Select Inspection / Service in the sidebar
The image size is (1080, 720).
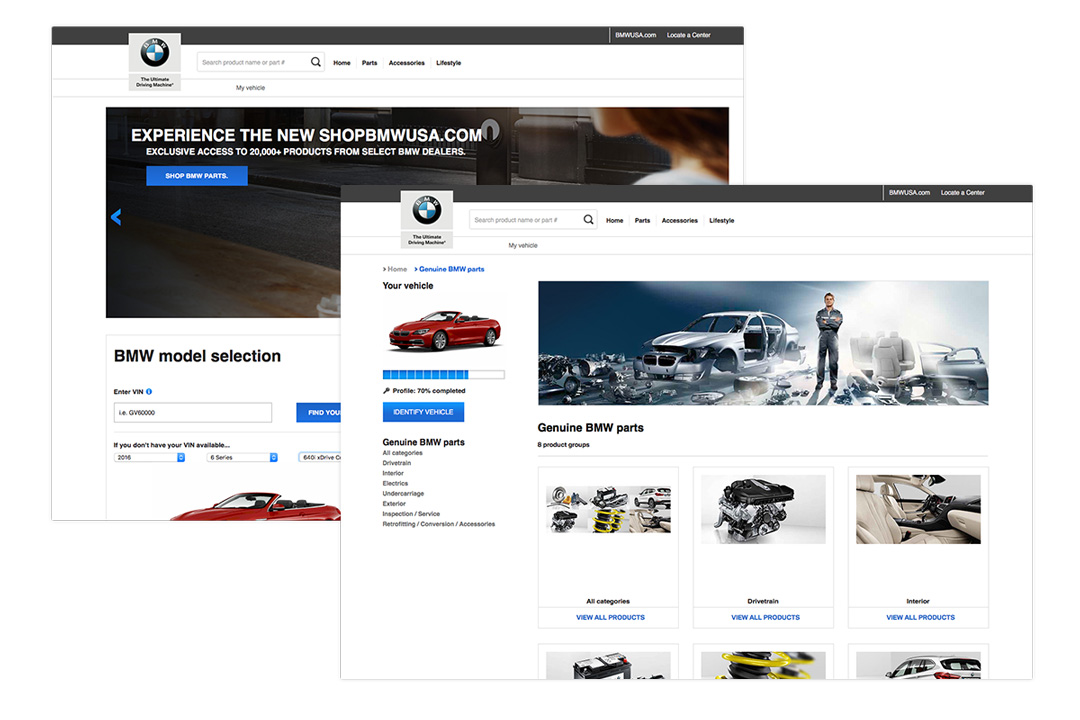click(411, 514)
